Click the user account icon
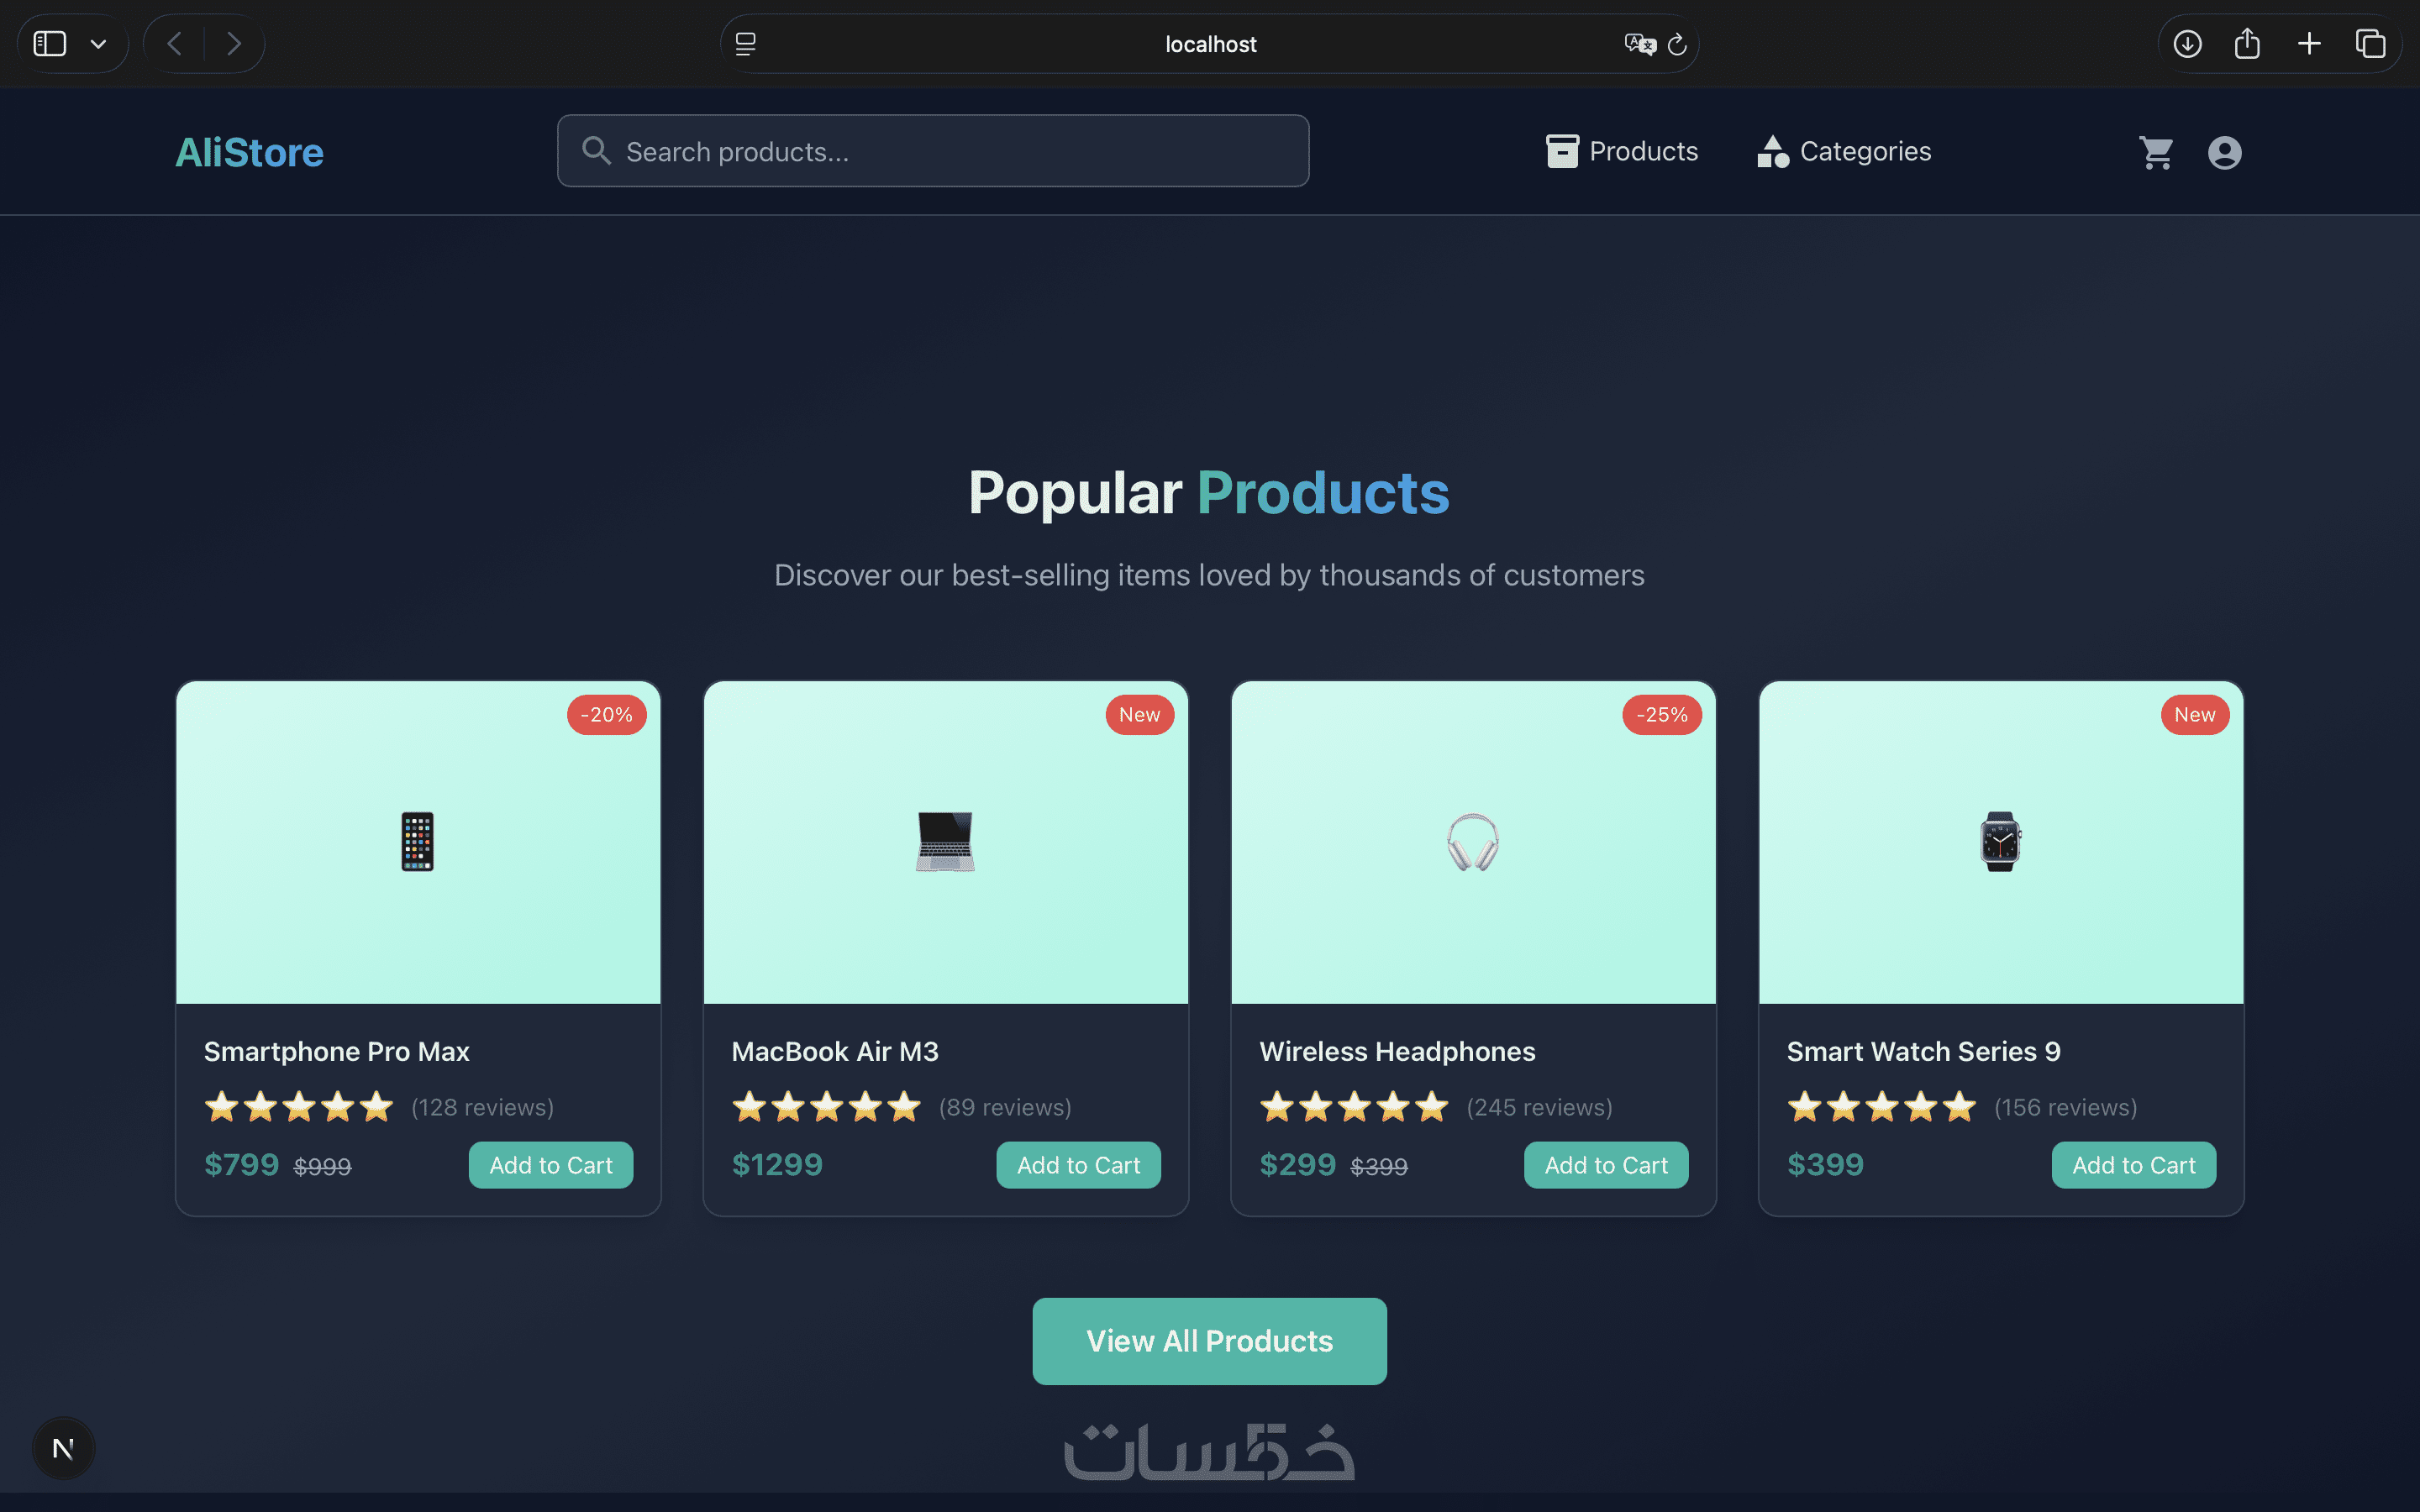Viewport: 2420px width, 1512px height. click(x=2224, y=152)
